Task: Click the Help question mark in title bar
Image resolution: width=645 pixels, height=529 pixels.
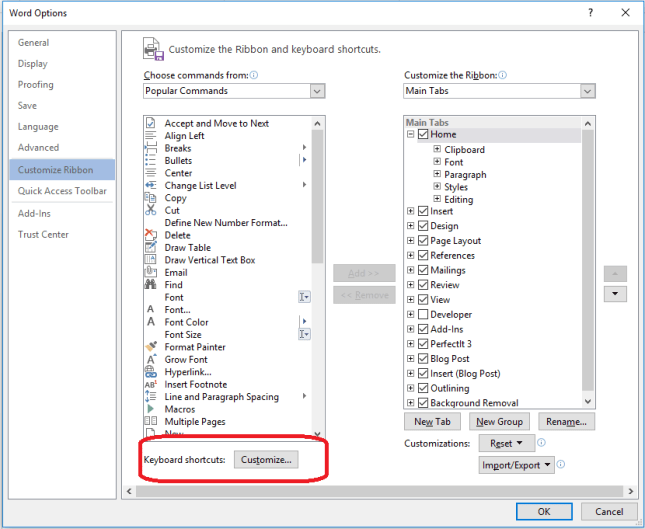Action: pos(591,13)
